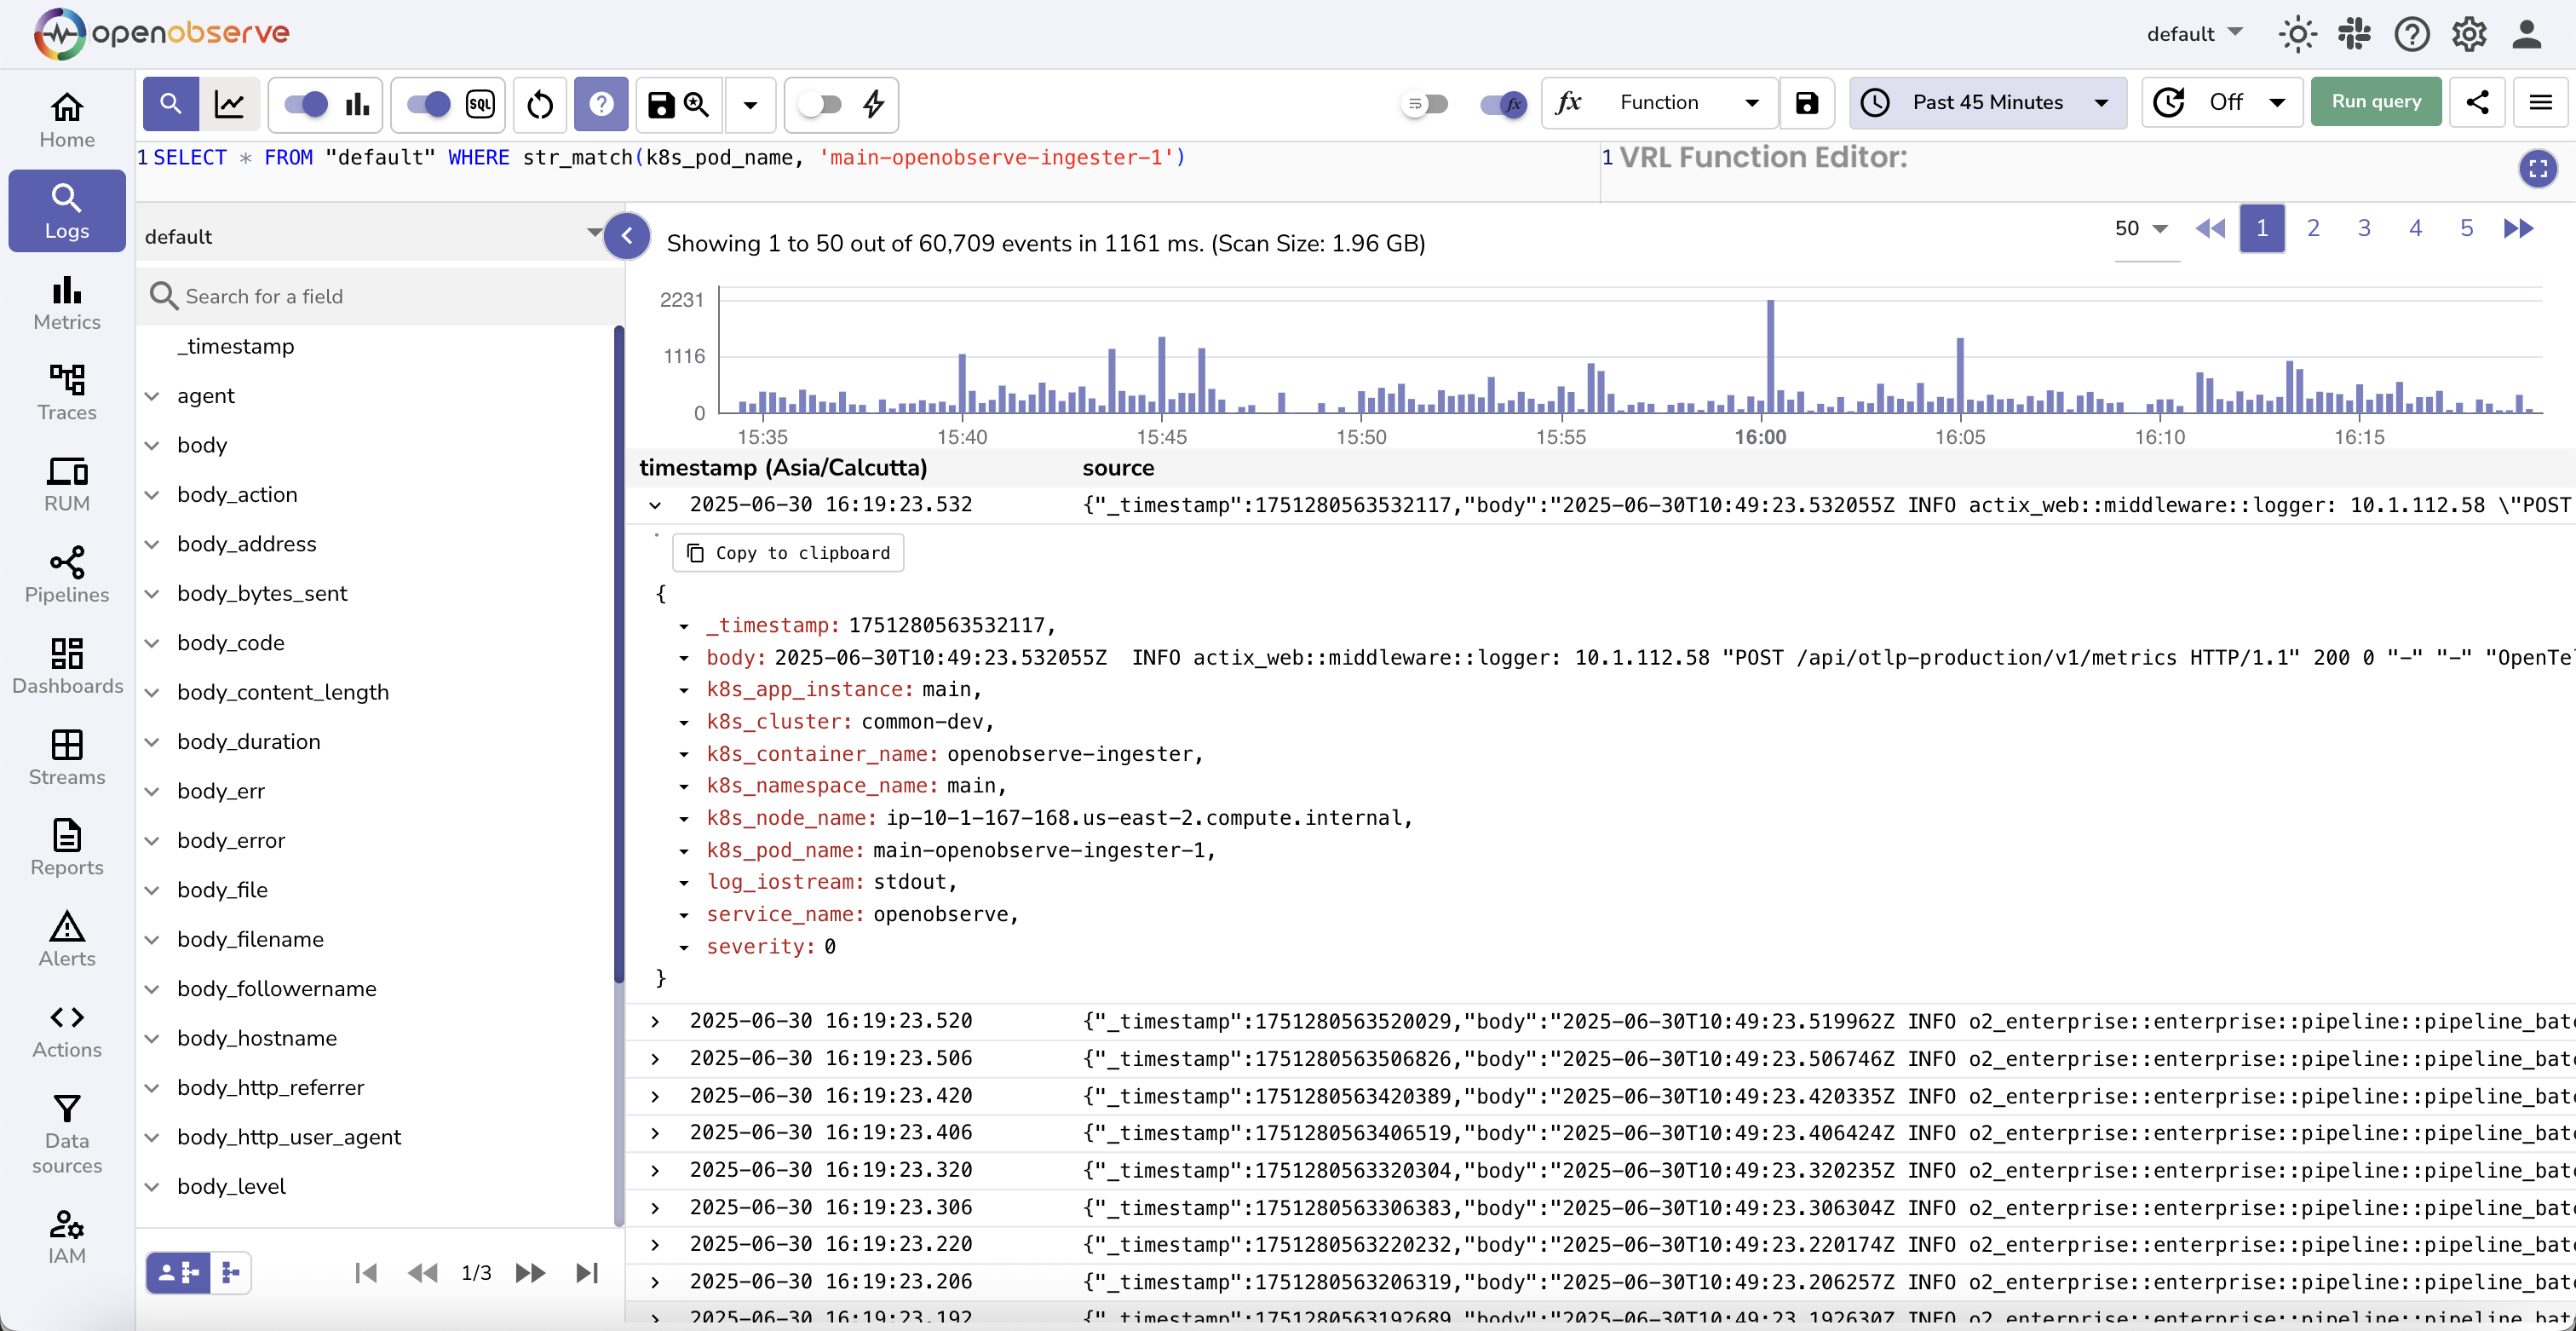Go to results page 3
This screenshot has width=2576, height=1331.
tap(2364, 228)
